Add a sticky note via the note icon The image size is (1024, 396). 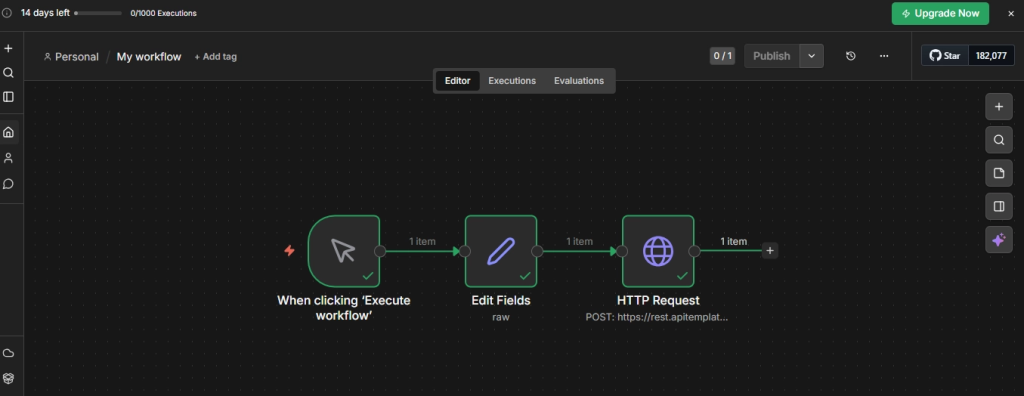pos(999,173)
